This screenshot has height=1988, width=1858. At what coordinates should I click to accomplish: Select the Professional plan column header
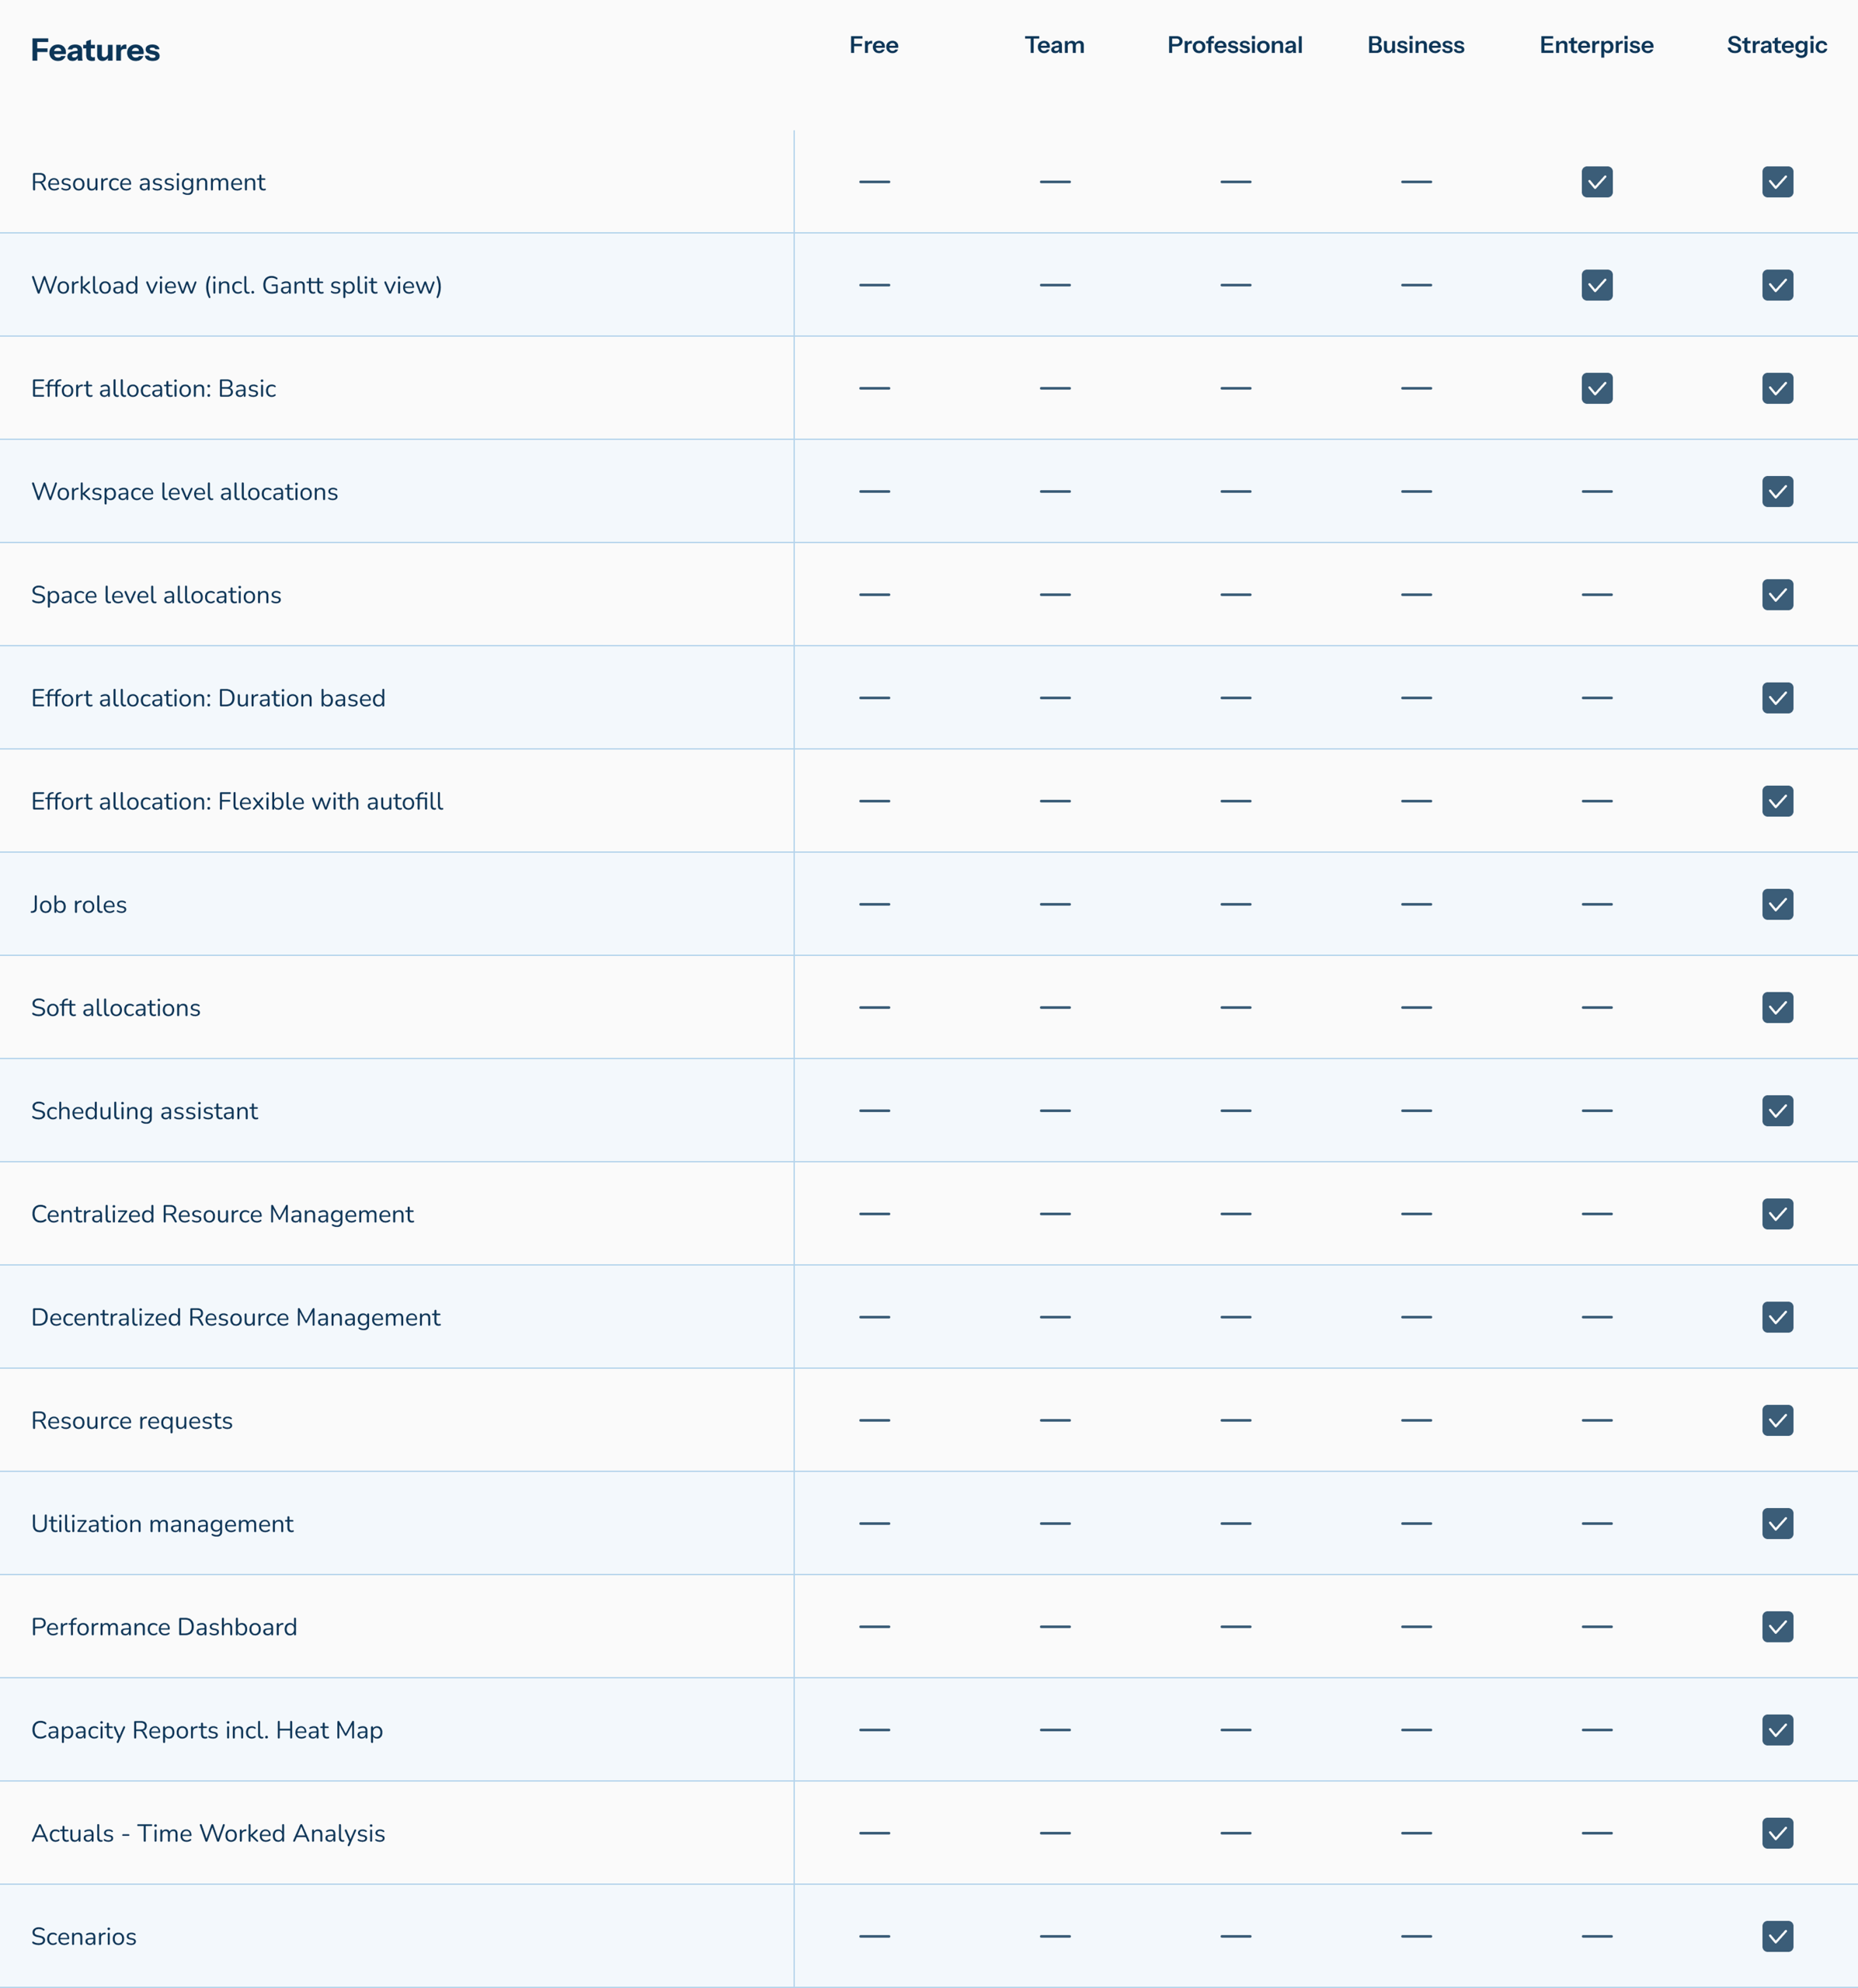[1235, 45]
